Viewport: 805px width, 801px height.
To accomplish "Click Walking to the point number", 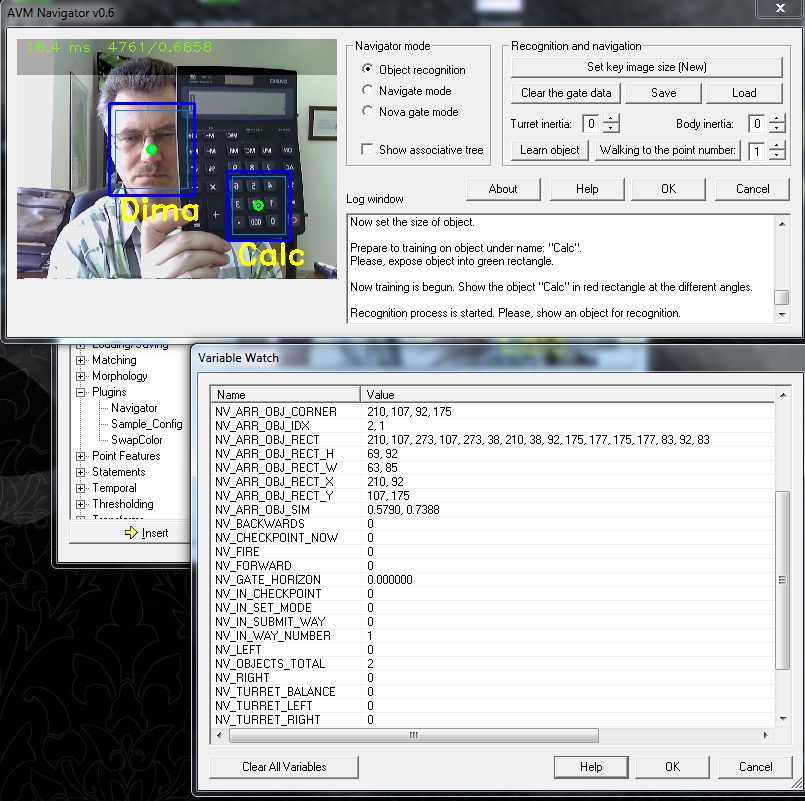I will pyautogui.click(x=668, y=150).
